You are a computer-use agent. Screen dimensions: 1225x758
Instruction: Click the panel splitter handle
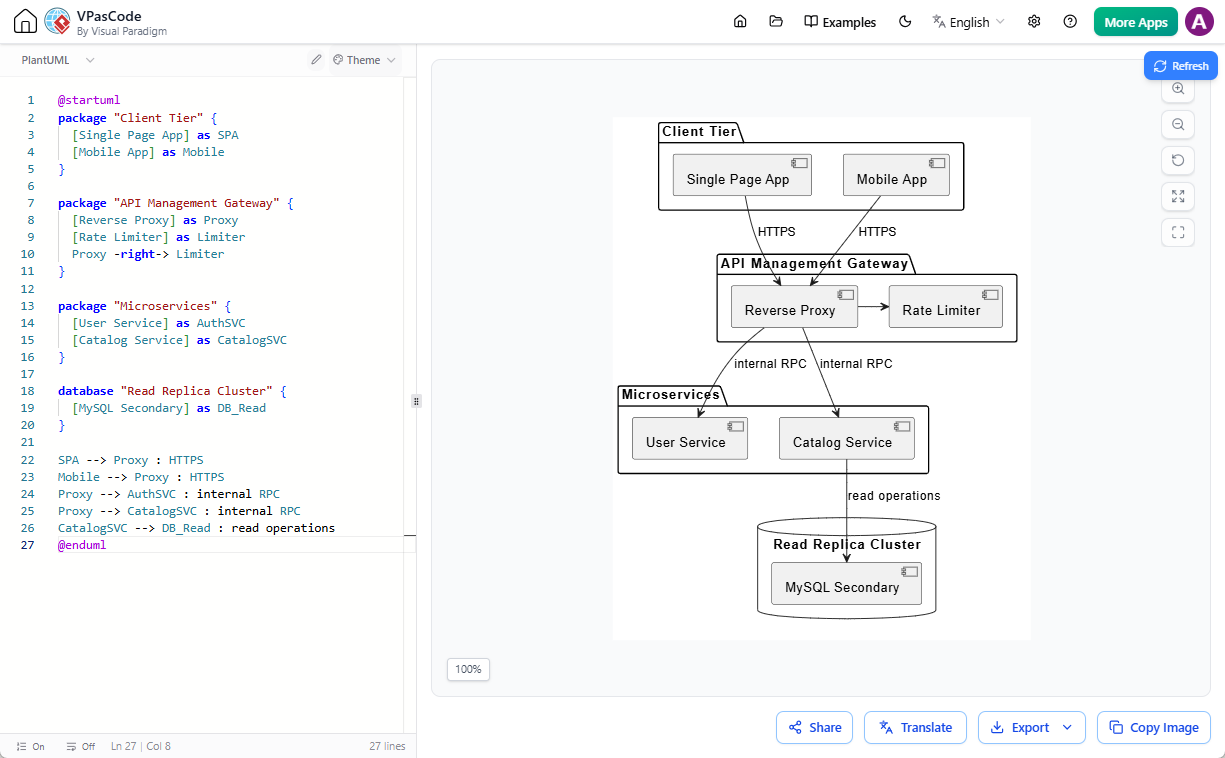[x=416, y=400]
